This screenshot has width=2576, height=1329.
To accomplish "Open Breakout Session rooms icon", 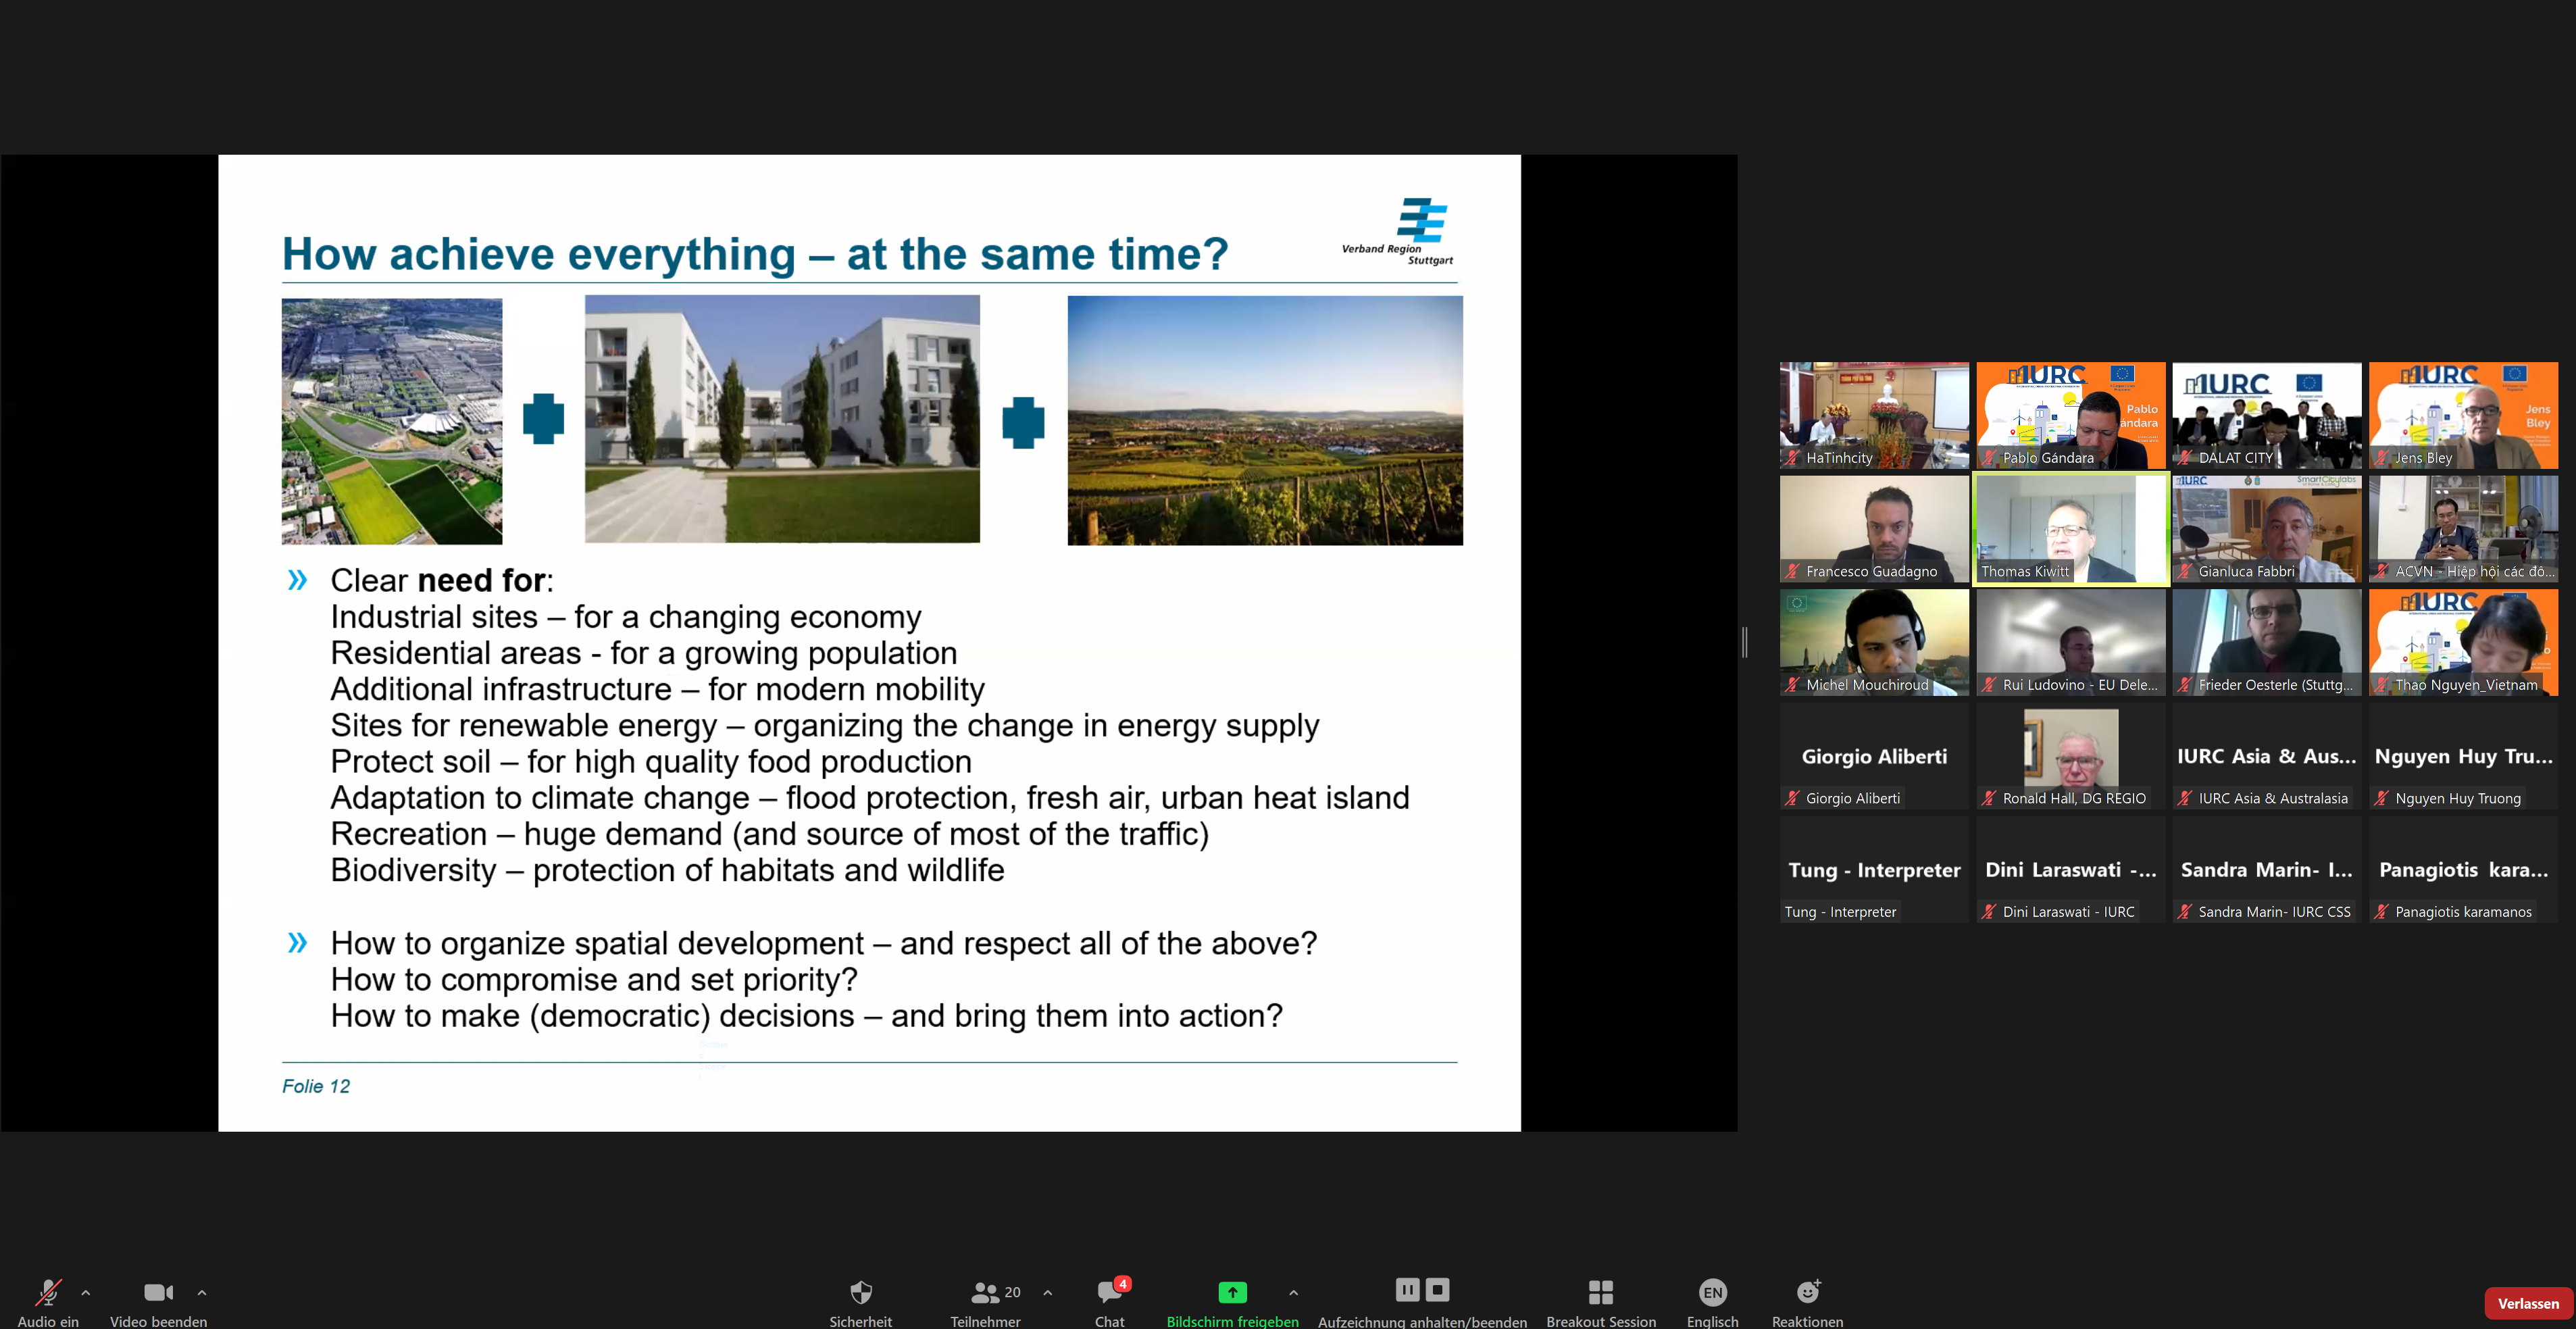I will (1600, 1292).
